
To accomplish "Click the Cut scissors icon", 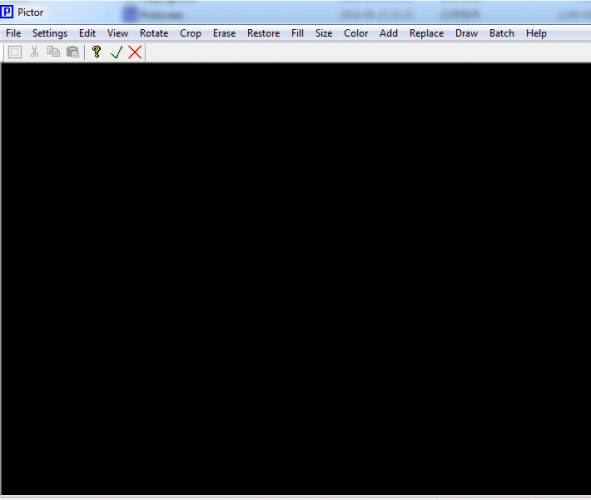I will (x=34, y=52).
